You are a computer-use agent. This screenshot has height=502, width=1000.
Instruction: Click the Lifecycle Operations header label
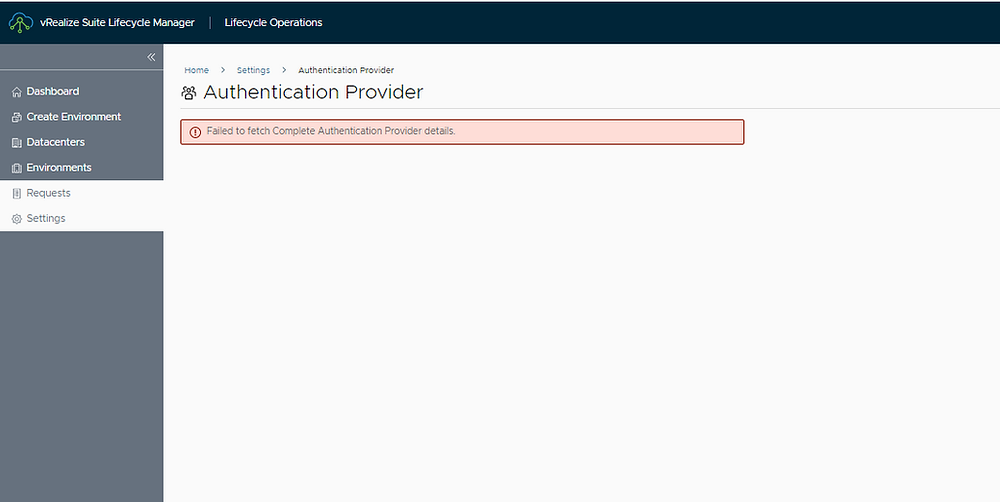tap(274, 22)
